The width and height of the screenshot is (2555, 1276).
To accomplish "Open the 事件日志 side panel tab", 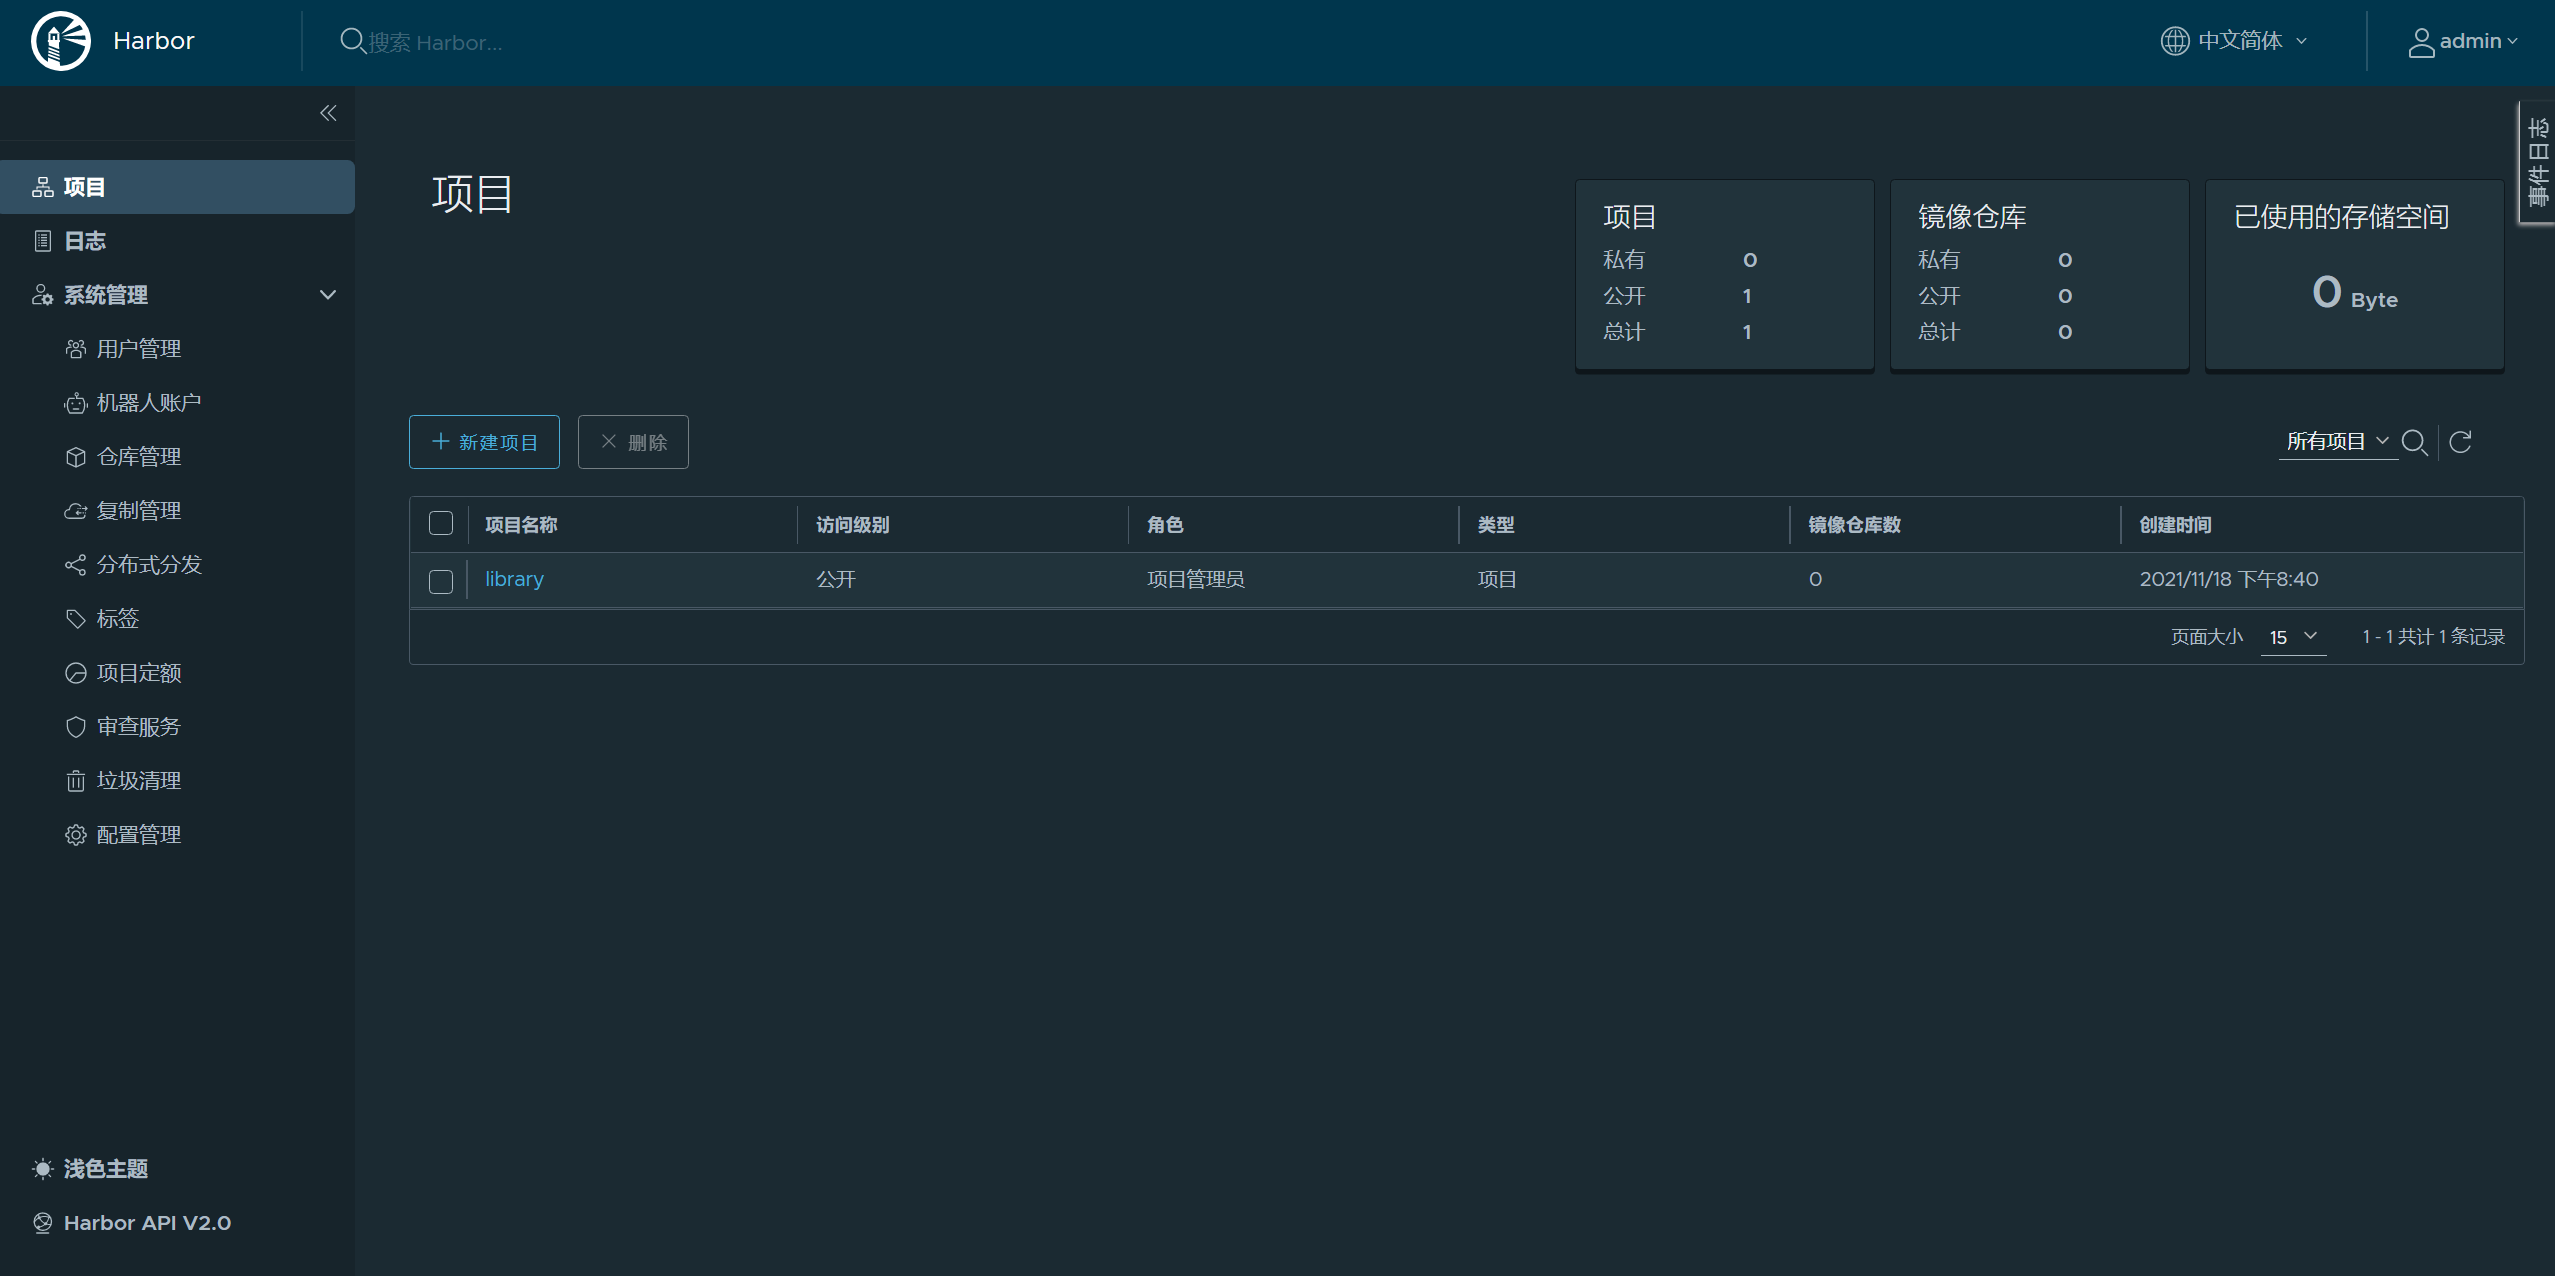I will [x=2537, y=162].
